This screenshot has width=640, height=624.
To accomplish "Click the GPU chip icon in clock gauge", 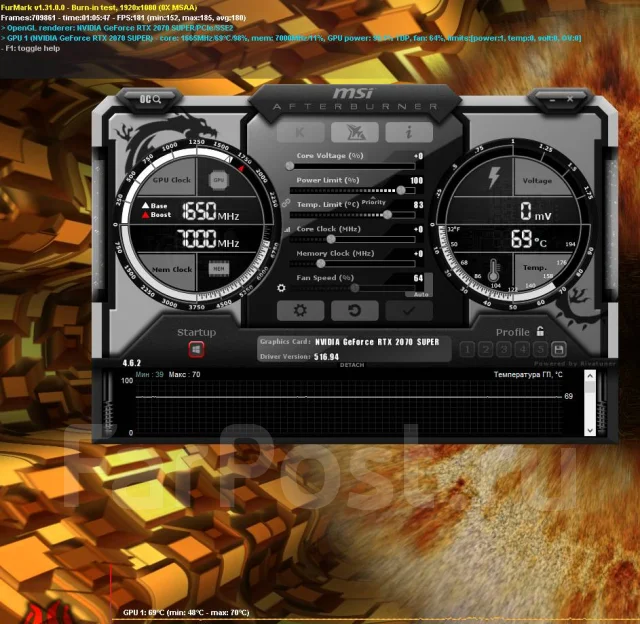I will 219,180.
